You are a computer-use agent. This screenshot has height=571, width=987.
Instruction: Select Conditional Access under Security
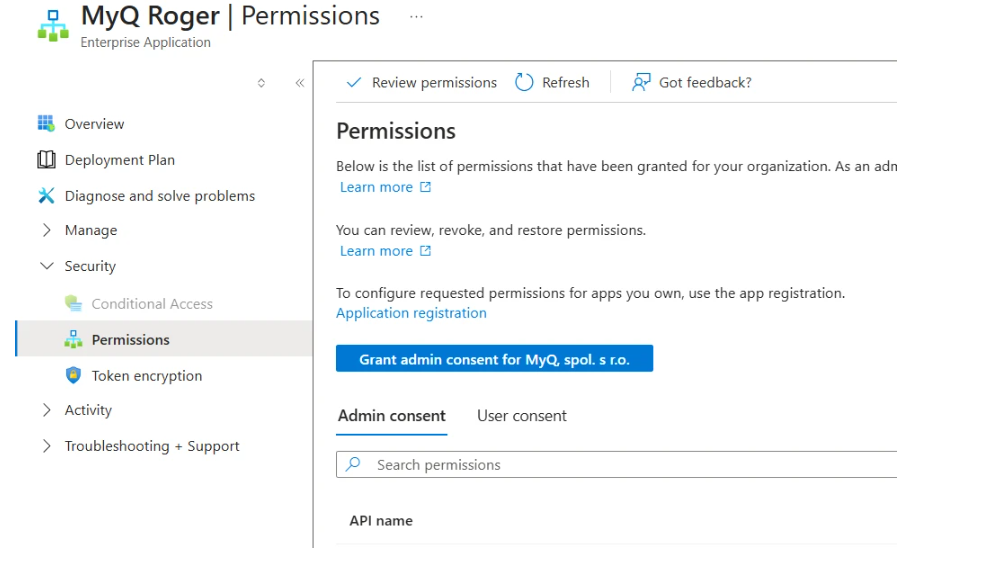152,303
